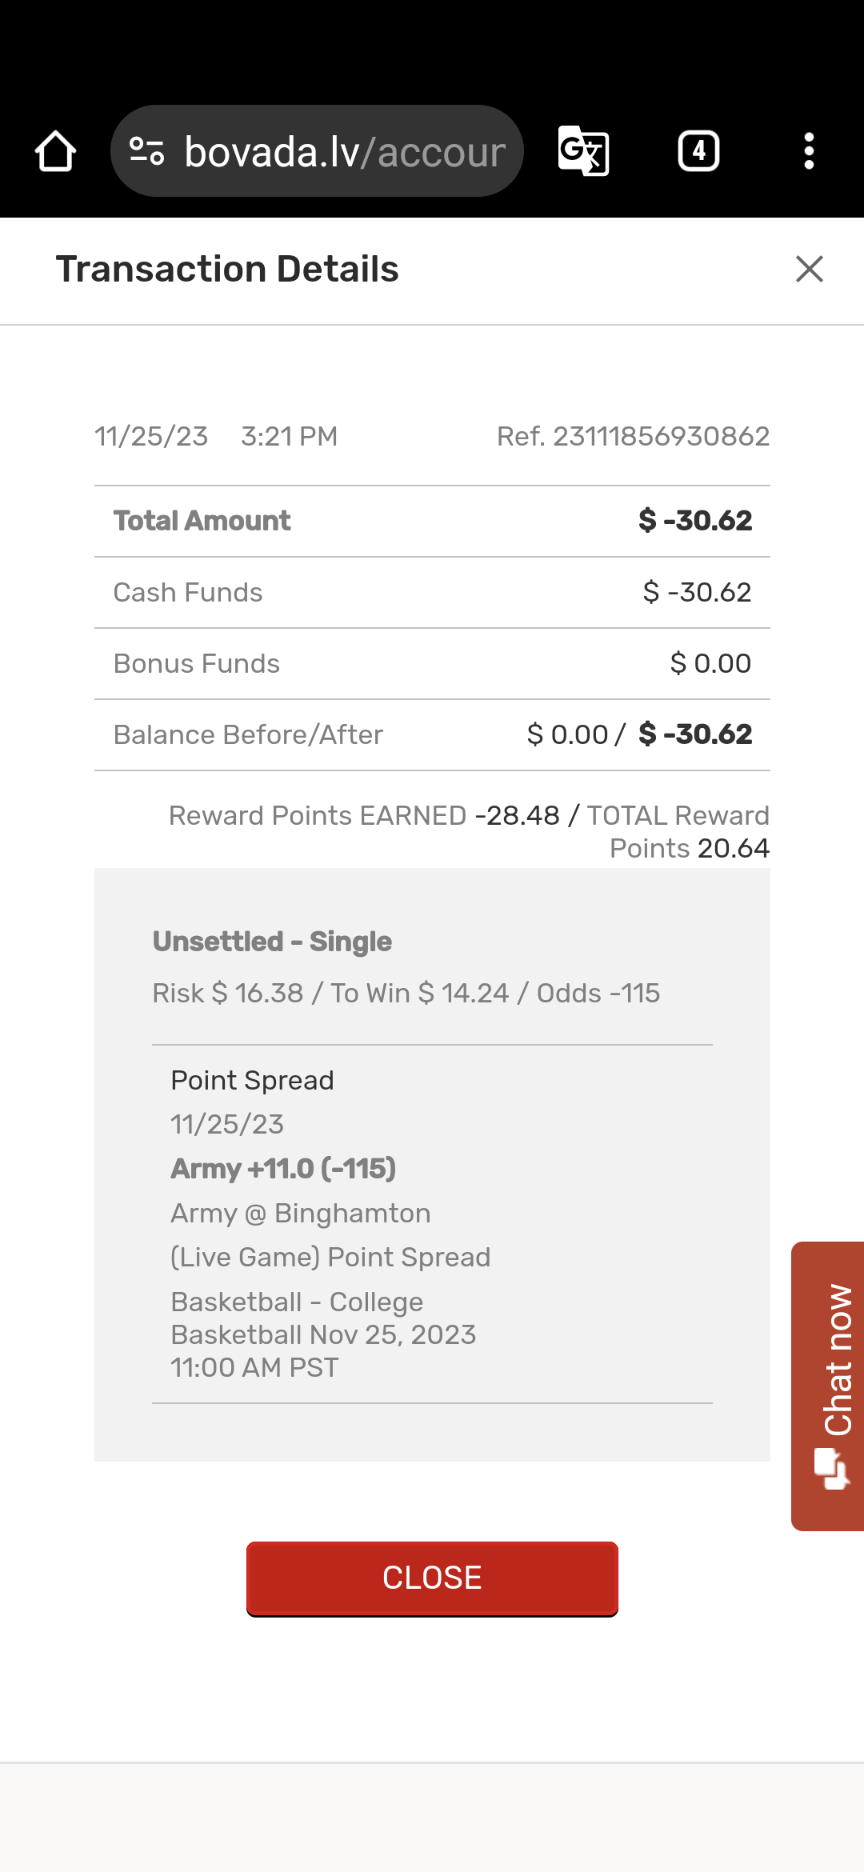Tap the Bonus Funds row label
864x1872 pixels.
[x=197, y=664]
